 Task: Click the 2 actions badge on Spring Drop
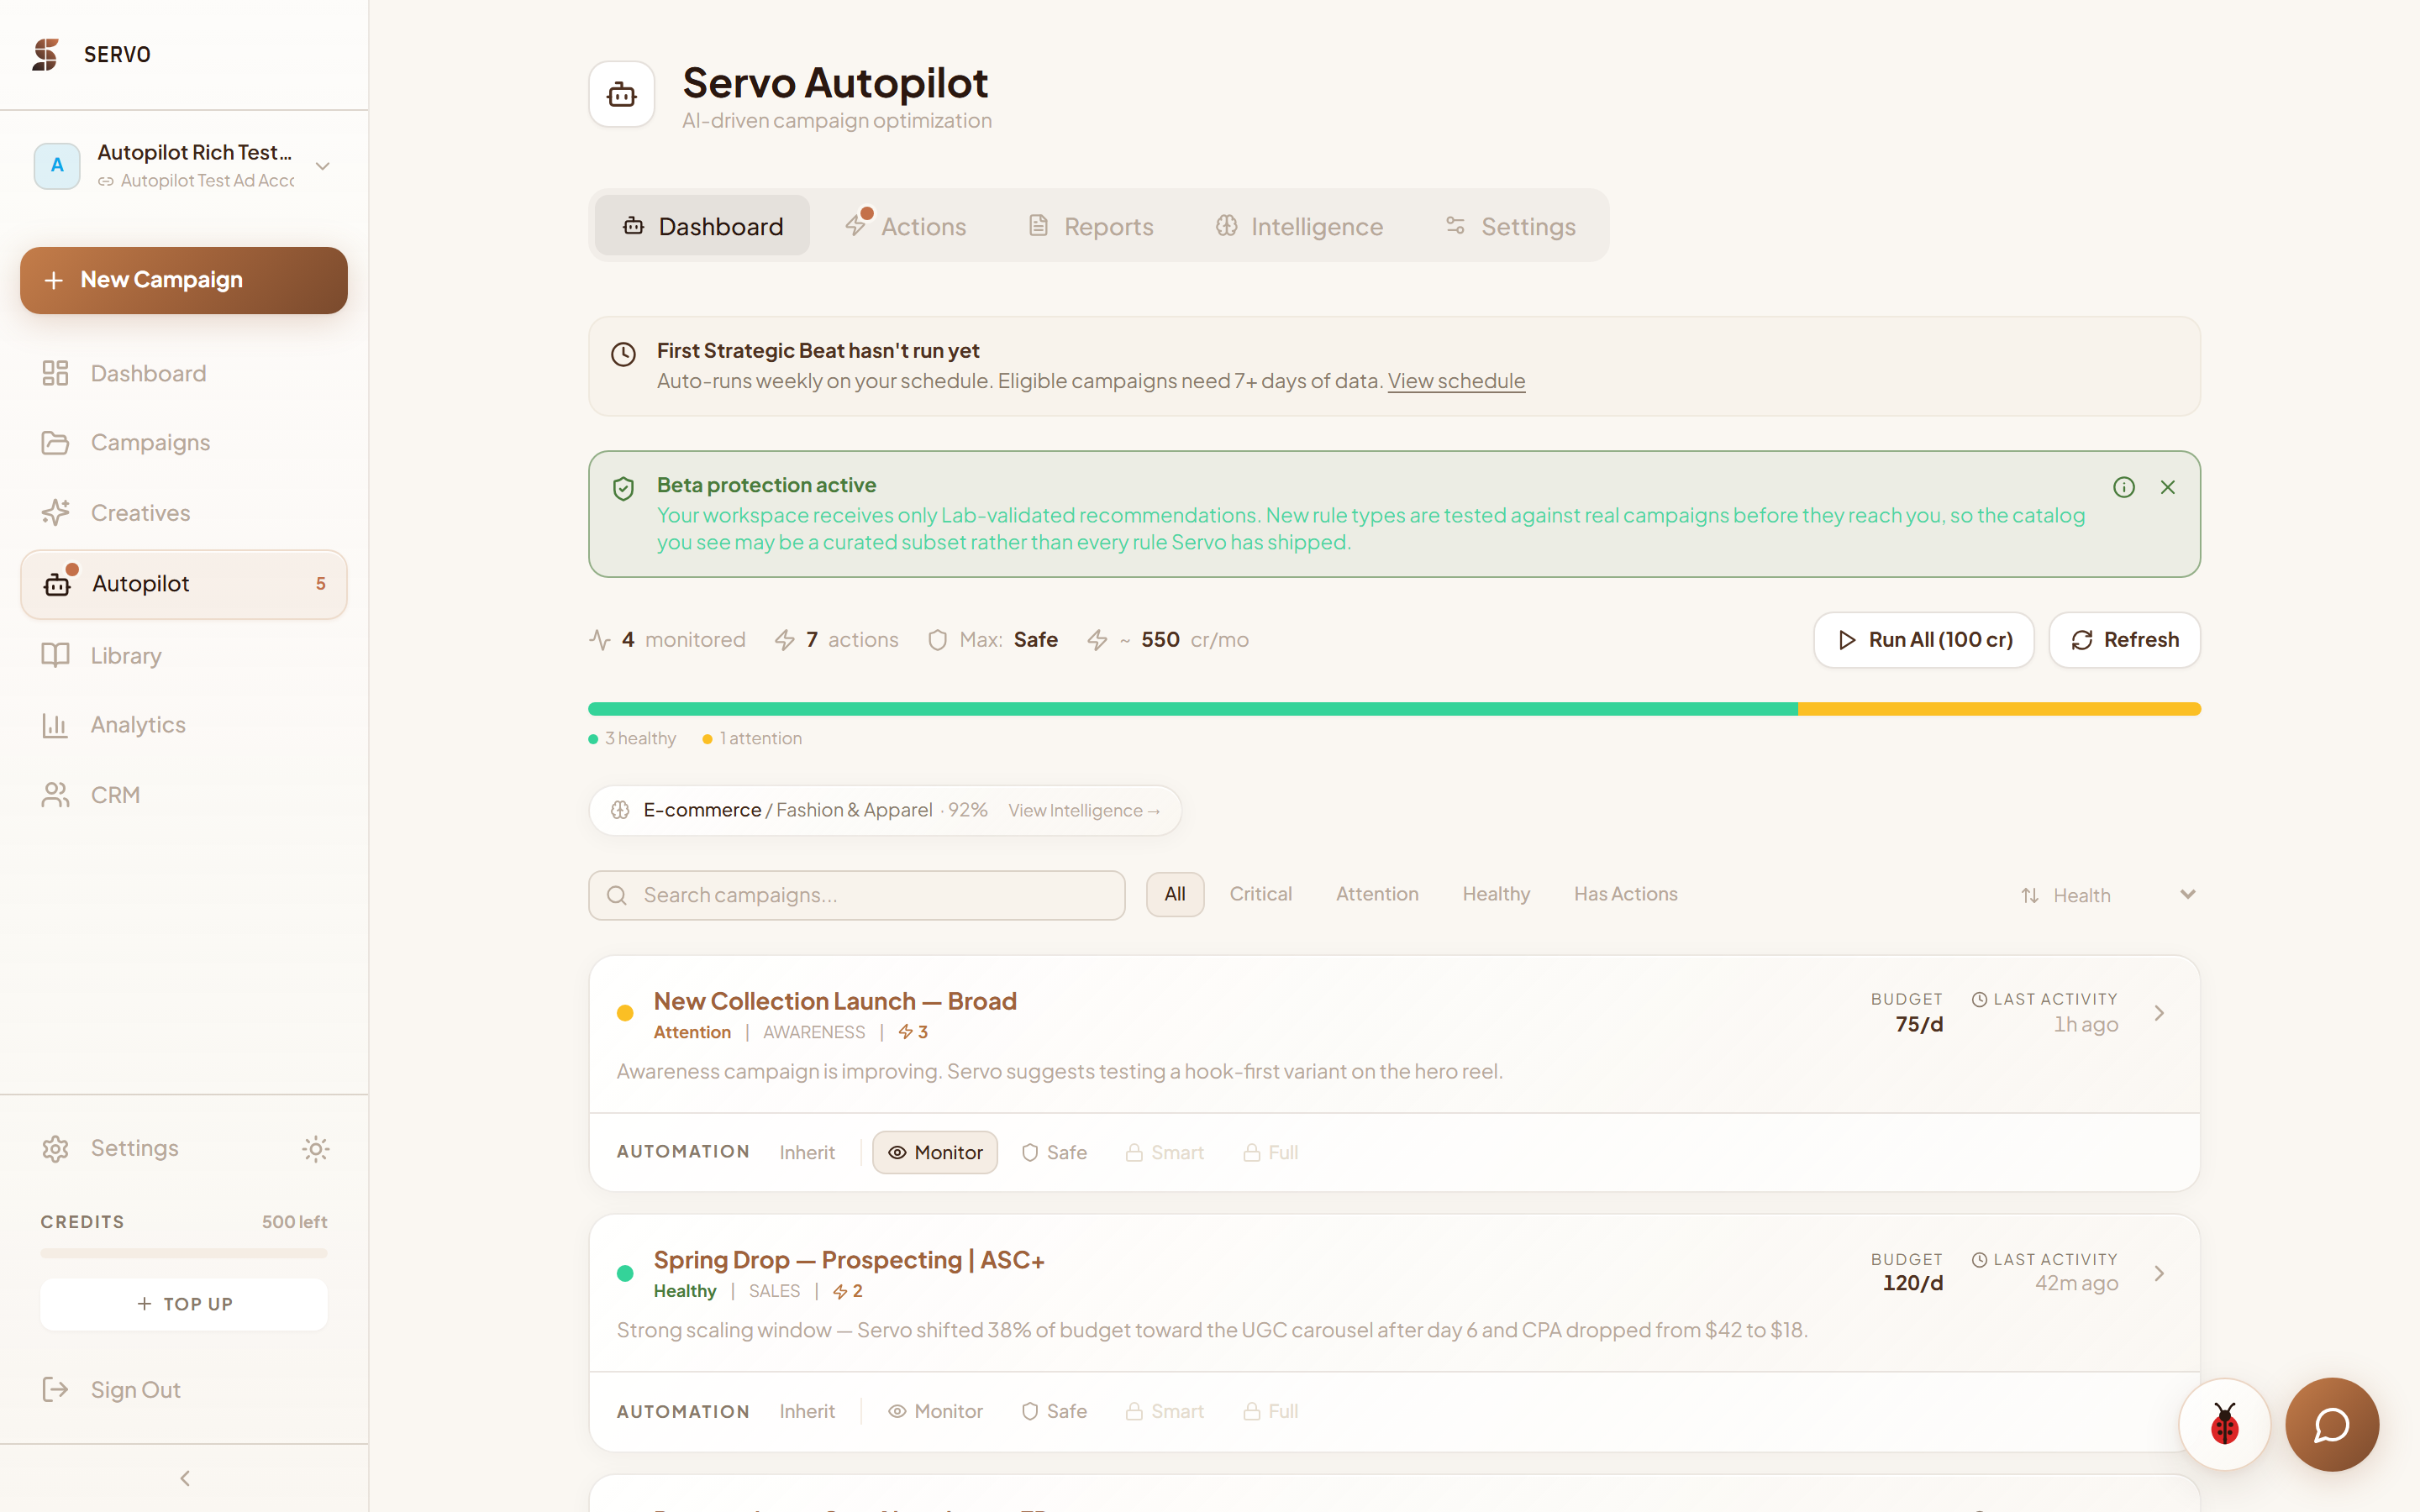tap(847, 1291)
